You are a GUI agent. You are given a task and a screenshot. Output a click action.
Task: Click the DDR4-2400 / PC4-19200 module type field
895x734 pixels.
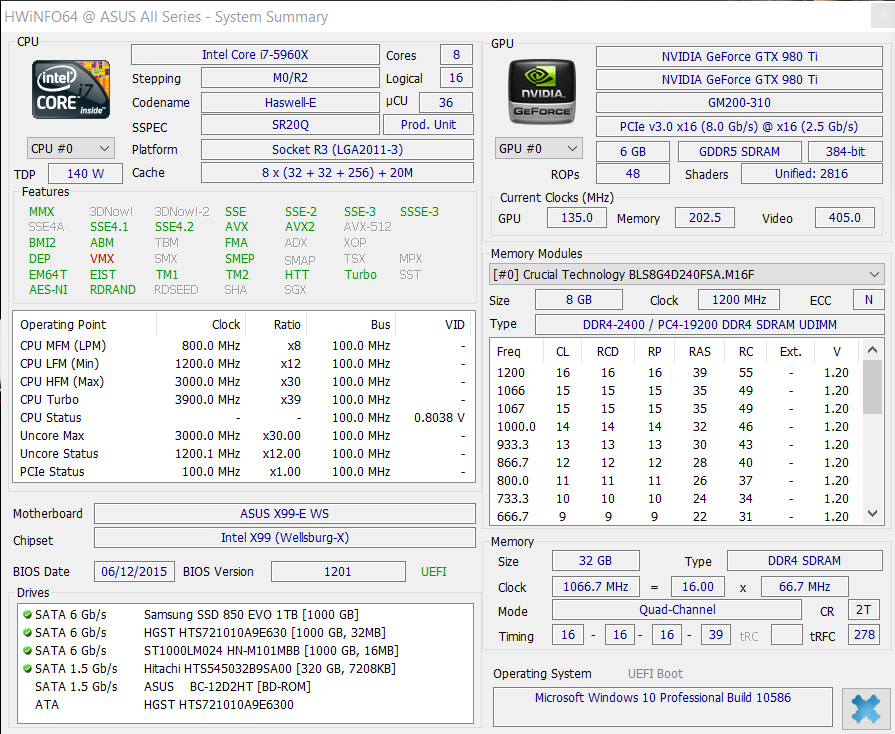pos(709,325)
